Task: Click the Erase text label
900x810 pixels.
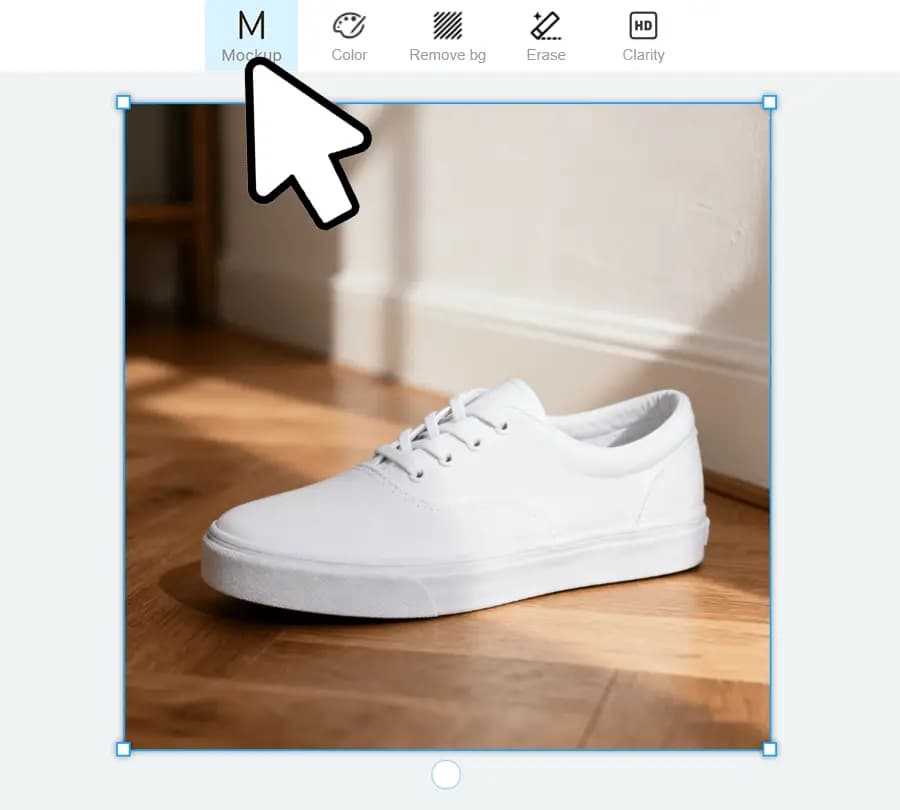Action: click(545, 55)
